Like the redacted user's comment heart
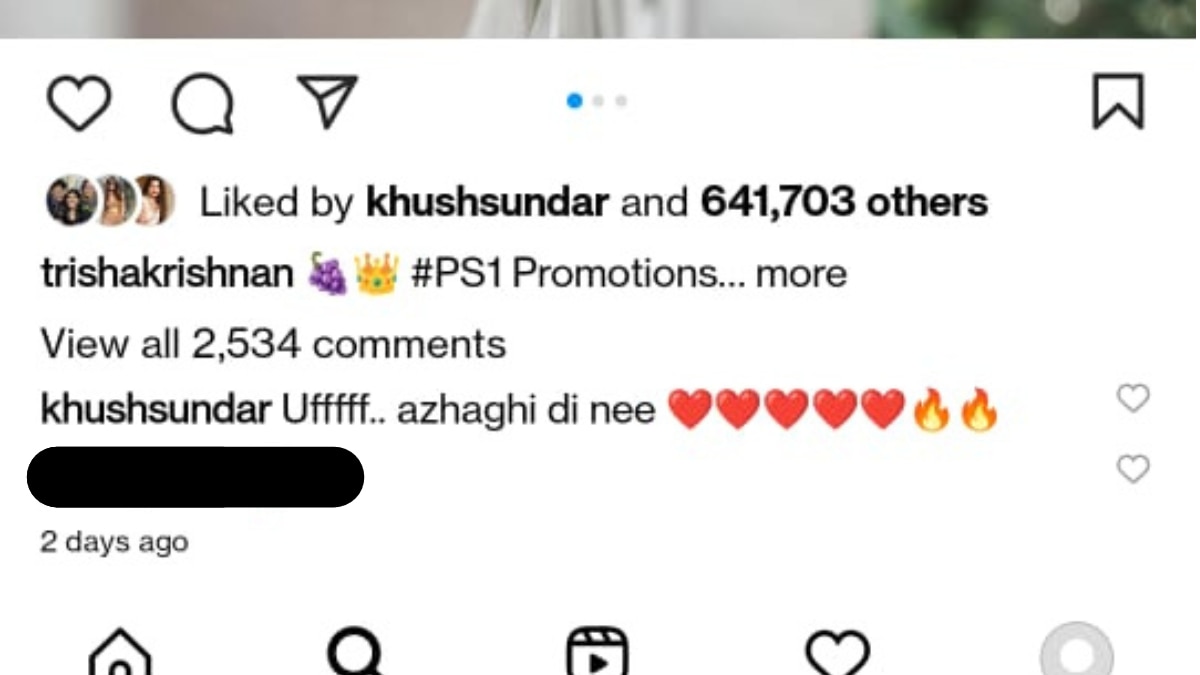The width and height of the screenshot is (1200, 675). pyautogui.click(x=1133, y=468)
